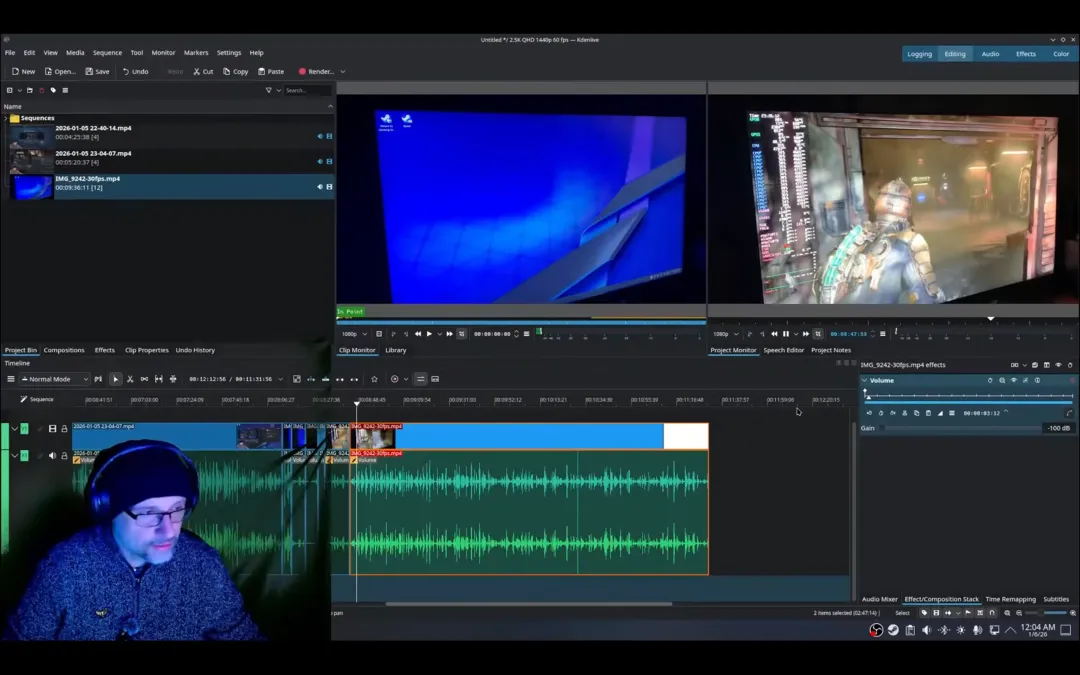
Task: Pause playback in the Project Monitor
Action: [786, 334]
